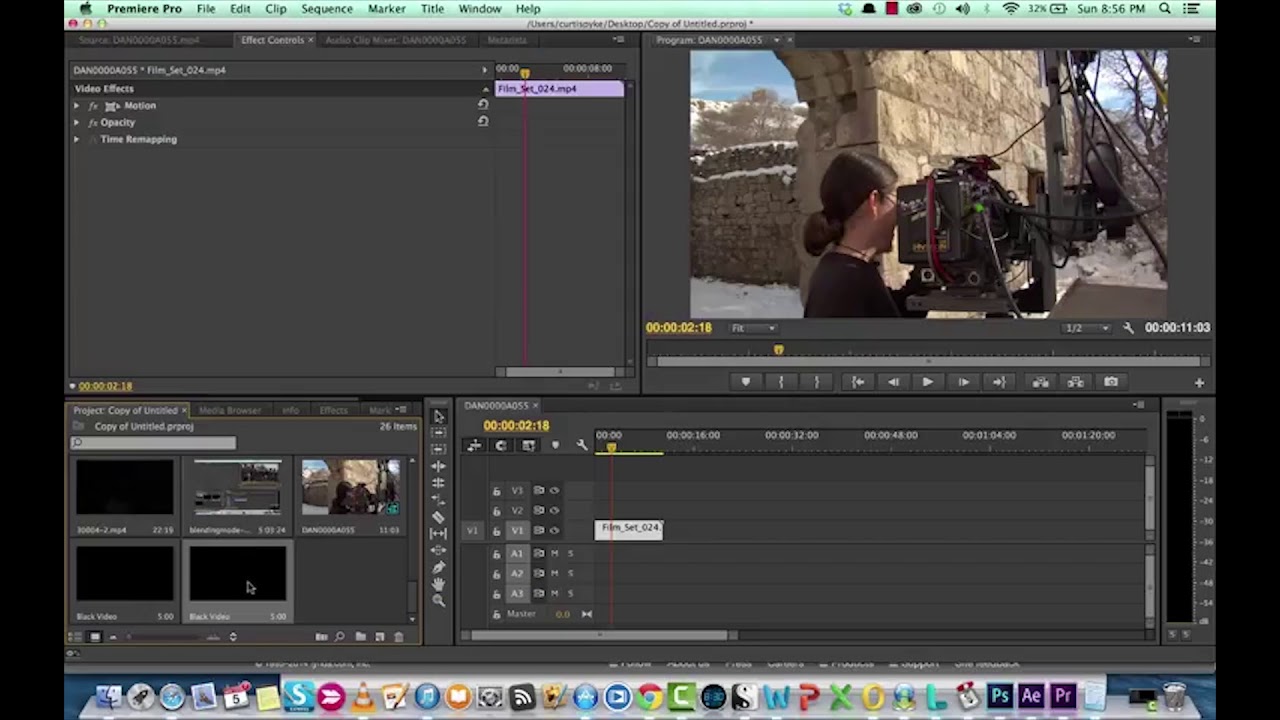Toggle V1 track output eye
The width and height of the screenshot is (1280, 720).
tap(554, 531)
